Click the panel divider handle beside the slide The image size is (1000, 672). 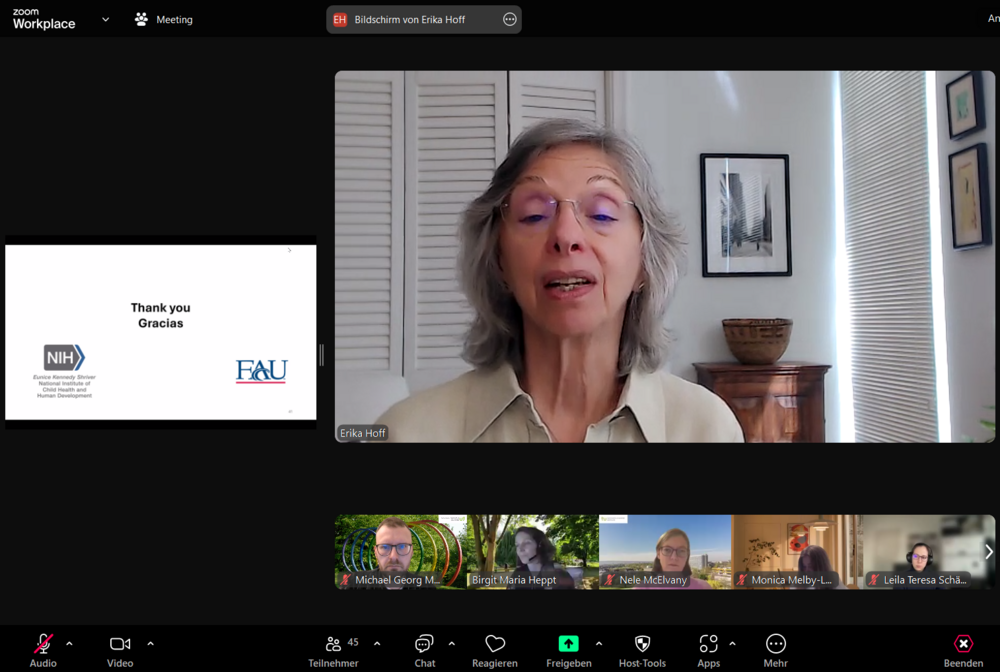pos(321,355)
